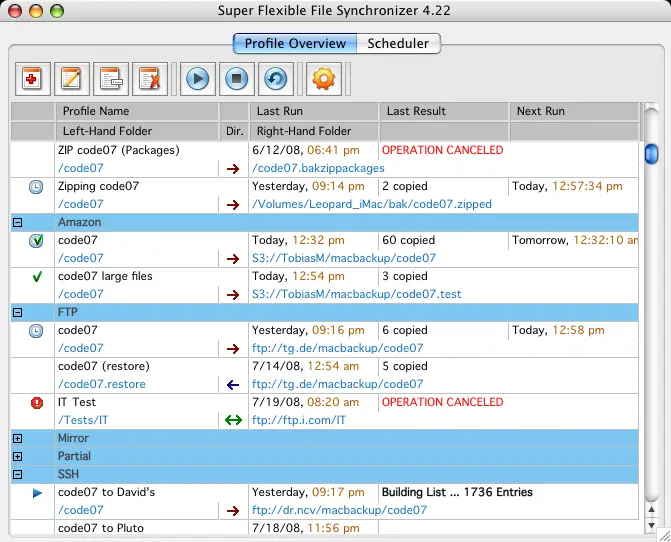Click the SSH group header label
This screenshot has width=671, height=542.
[x=68, y=474]
